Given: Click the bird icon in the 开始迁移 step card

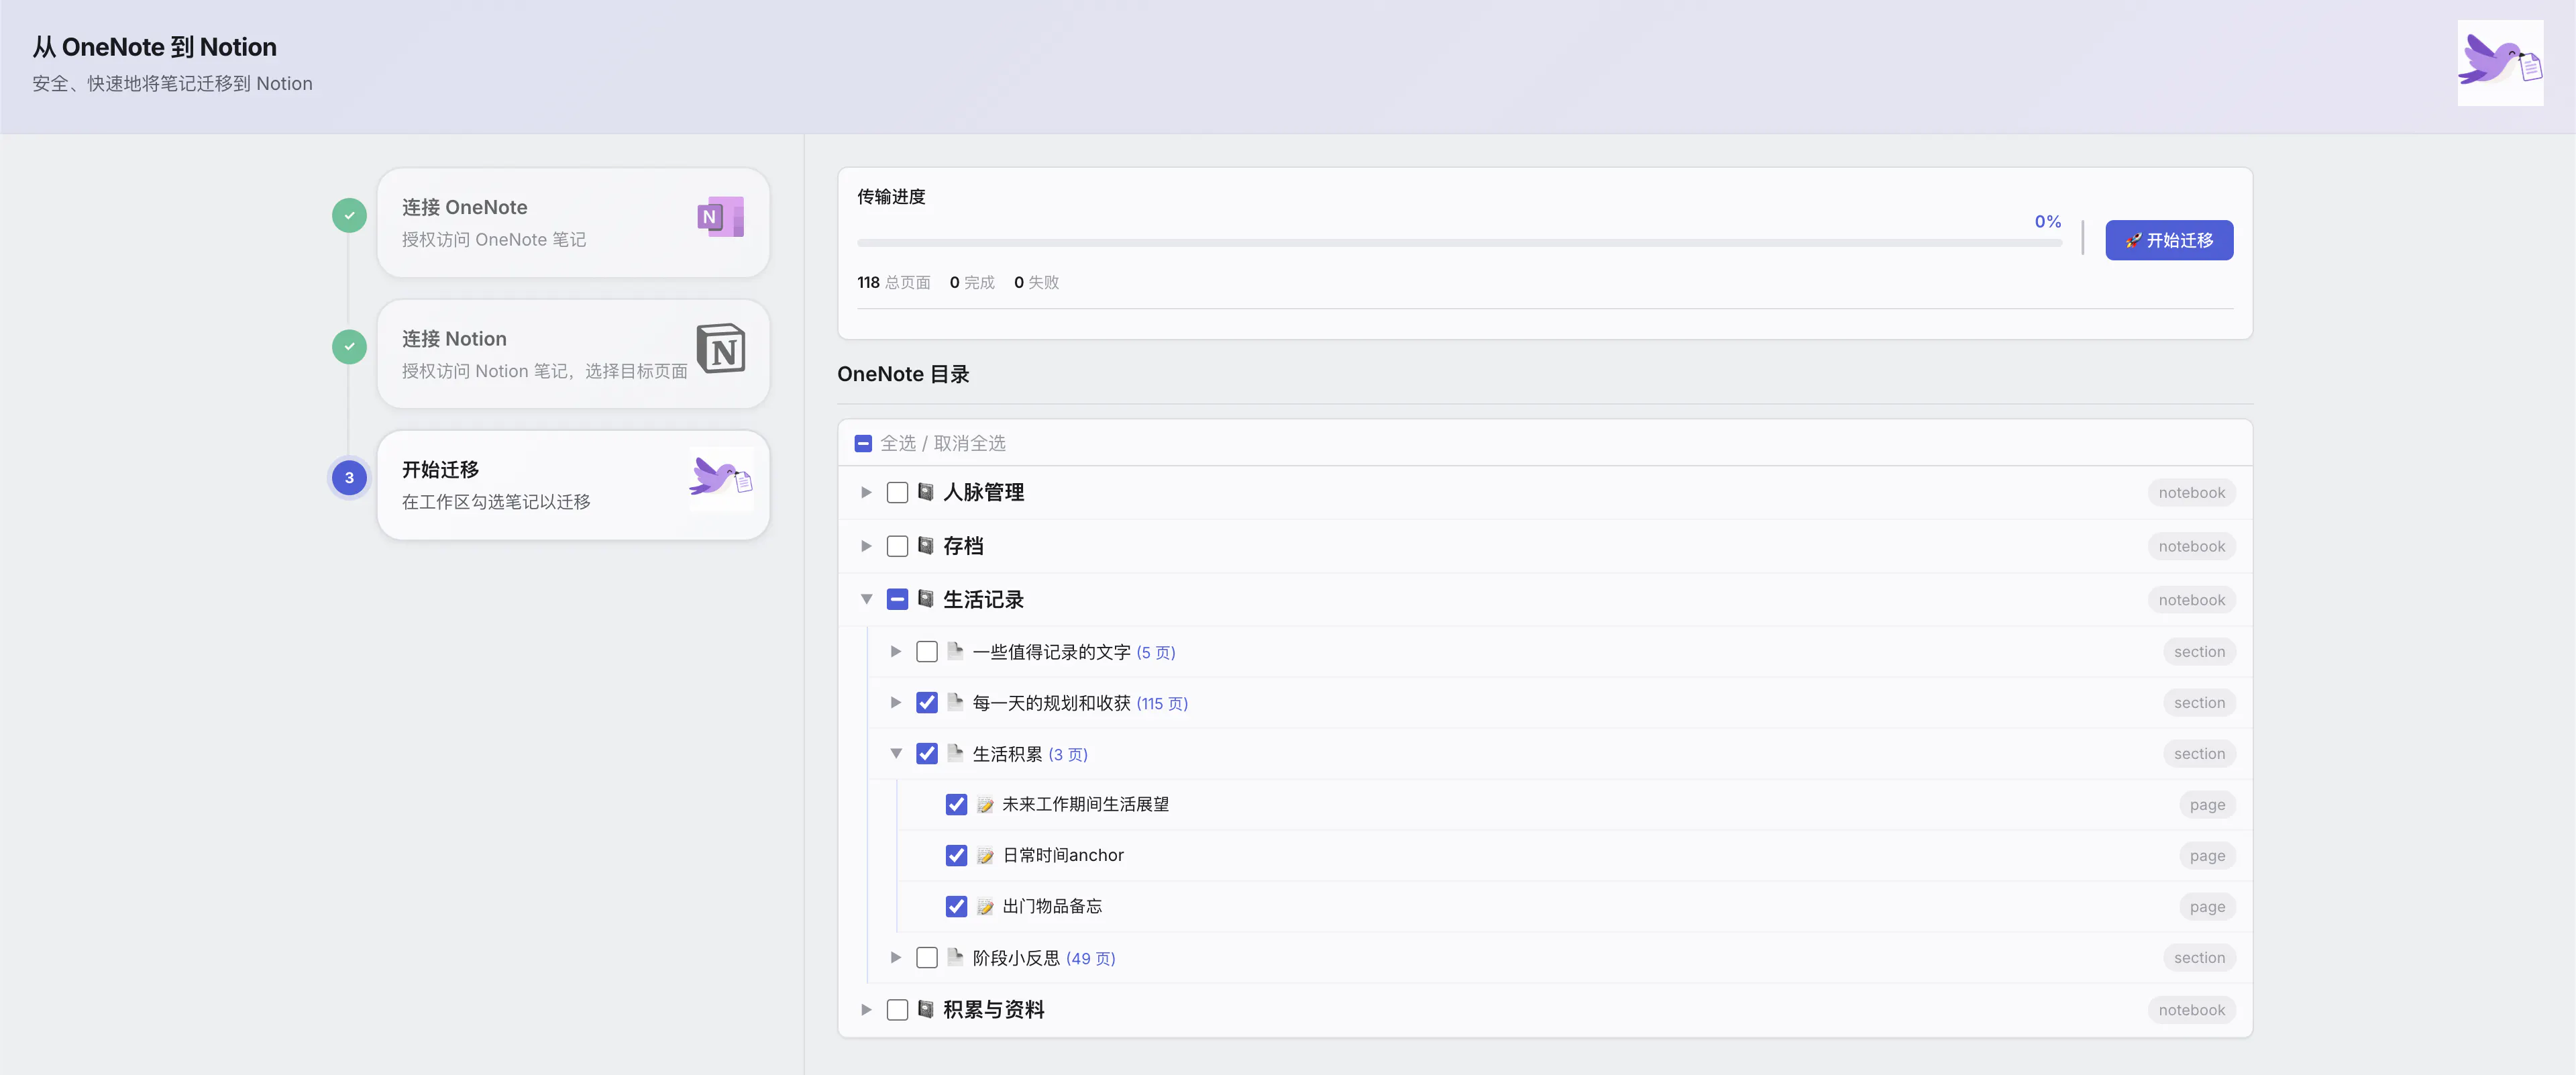Looking at the screenshot, I should point(721,479).
